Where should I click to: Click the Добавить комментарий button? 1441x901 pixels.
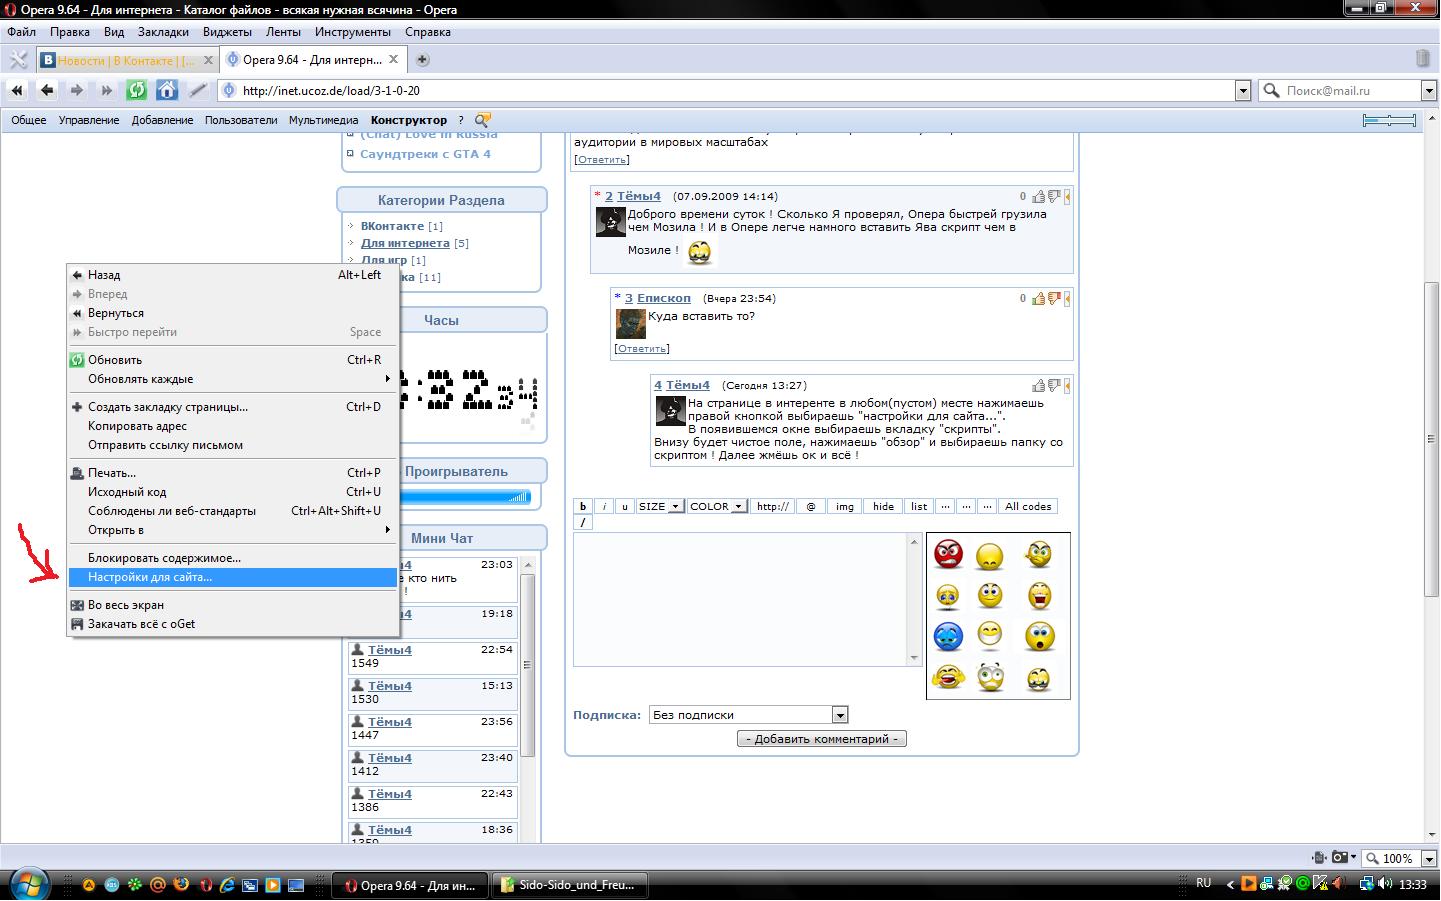point(822,739)
